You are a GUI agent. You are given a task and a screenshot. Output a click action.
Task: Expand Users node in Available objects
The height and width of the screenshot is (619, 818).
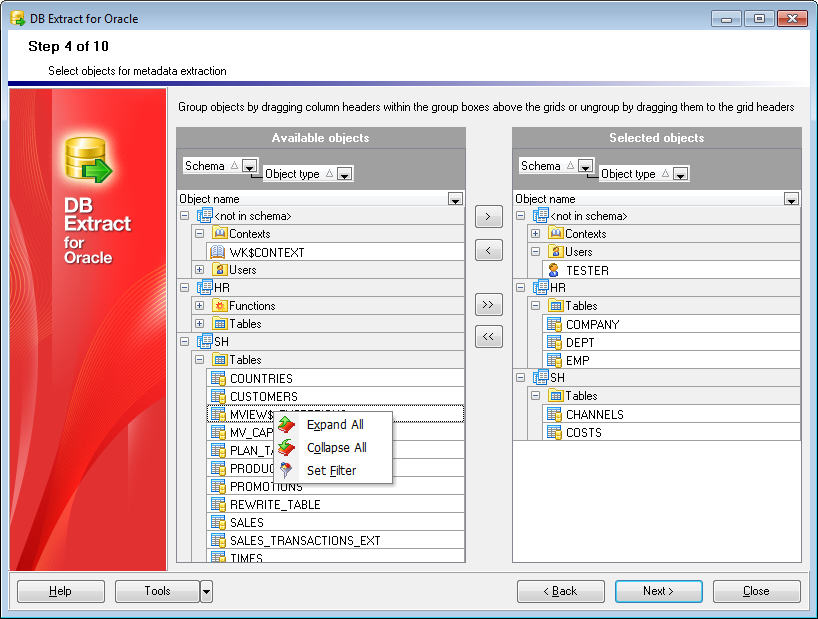tap(199, 270)
